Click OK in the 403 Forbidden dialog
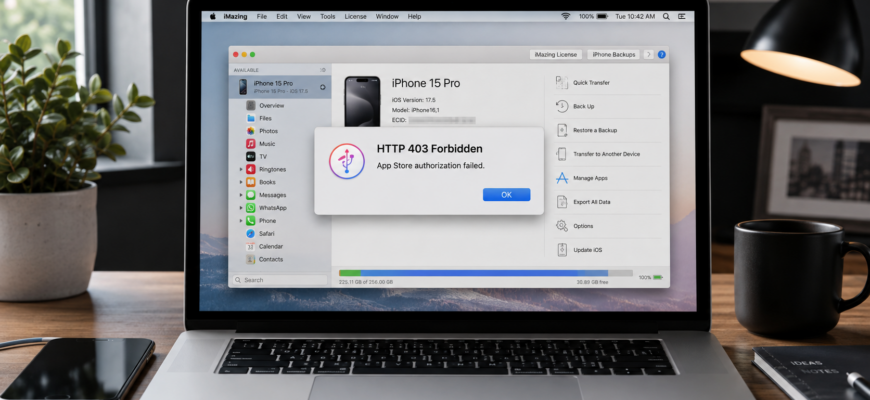870x400 pixels. tap(507, 195)
